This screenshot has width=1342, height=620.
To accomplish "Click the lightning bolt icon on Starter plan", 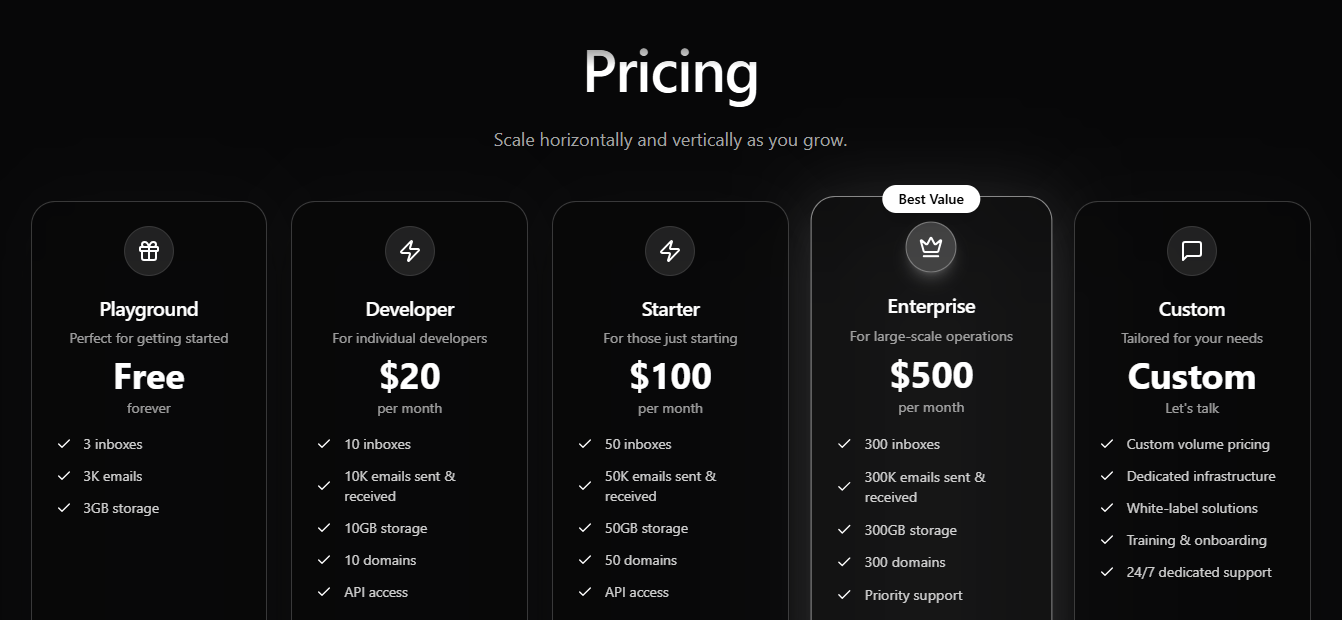I will point(670,251).
